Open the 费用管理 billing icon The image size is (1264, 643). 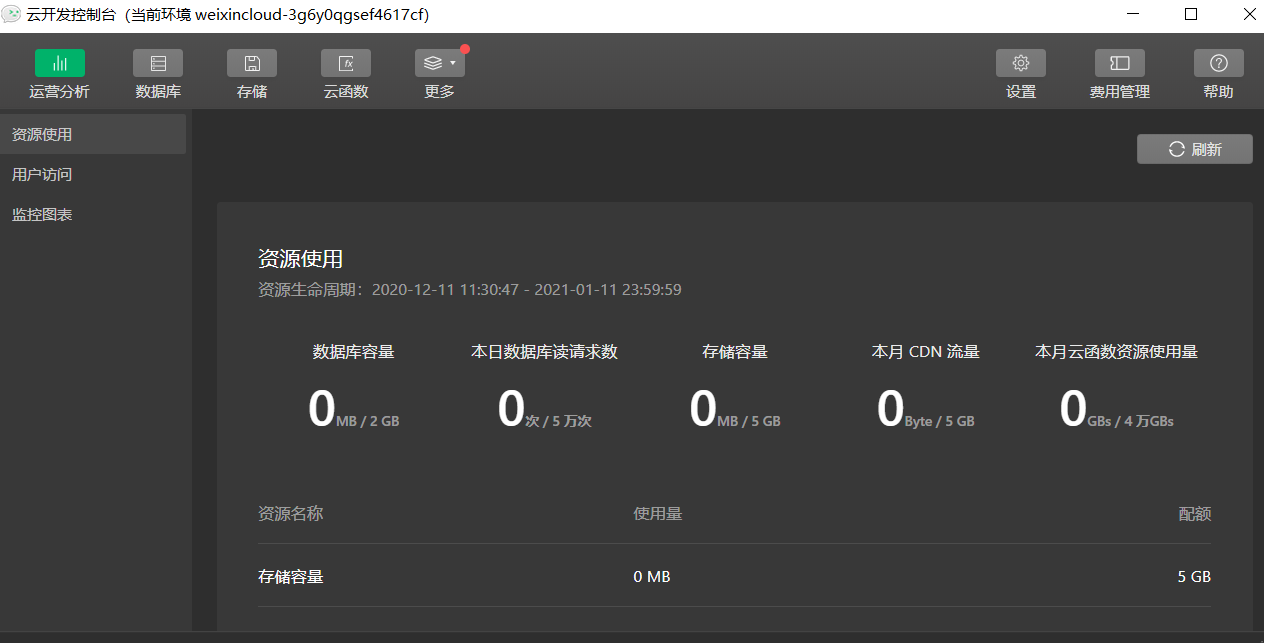[1120, 63]
